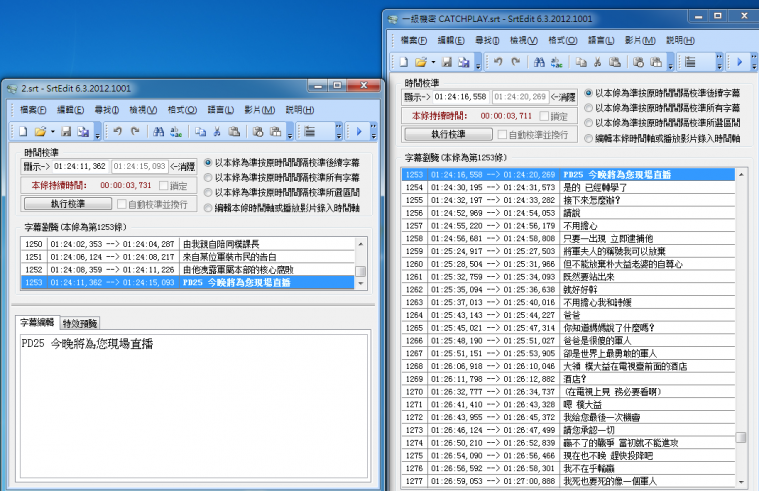
Task: Click Undo arrow in 2.srt window
Action: (x=118, y=131)
